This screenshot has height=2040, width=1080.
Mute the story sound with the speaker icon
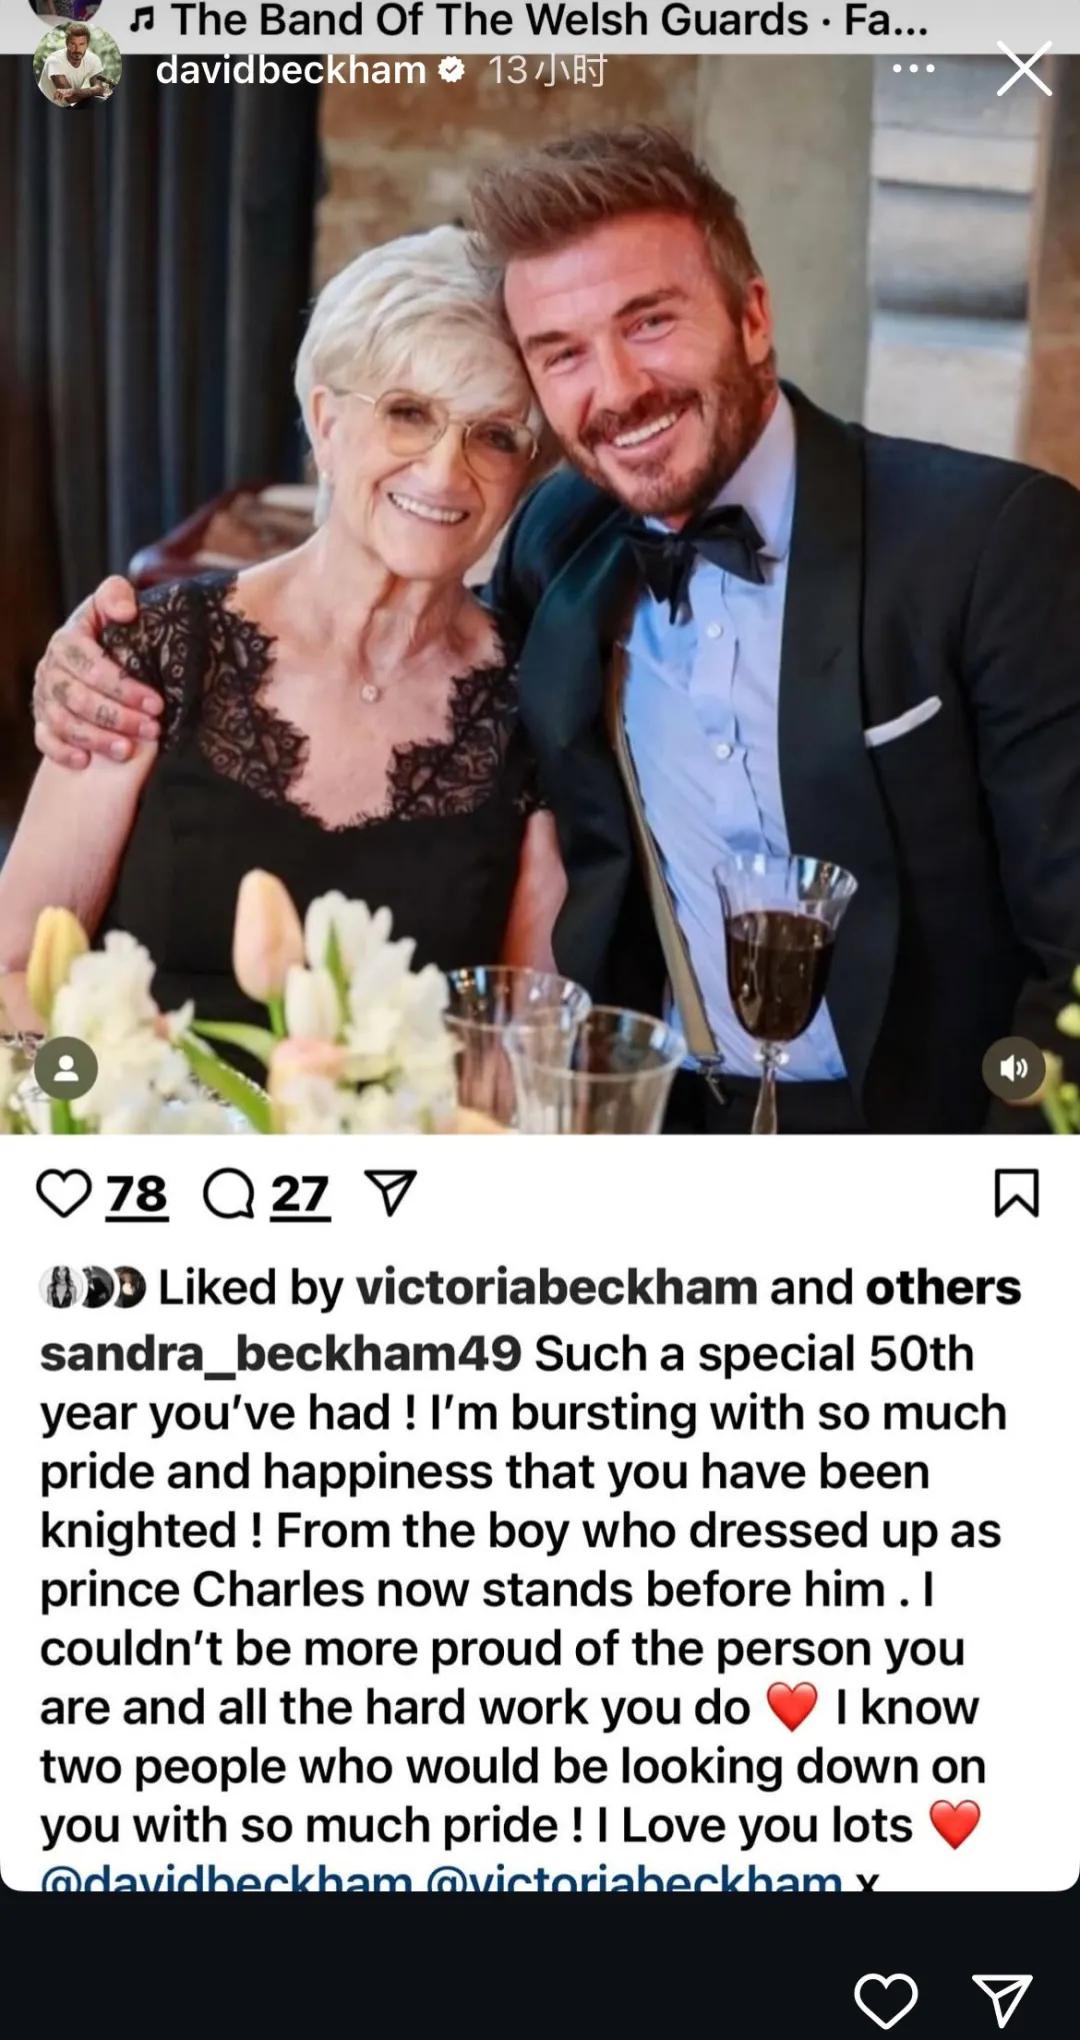pos(1014,1068)
